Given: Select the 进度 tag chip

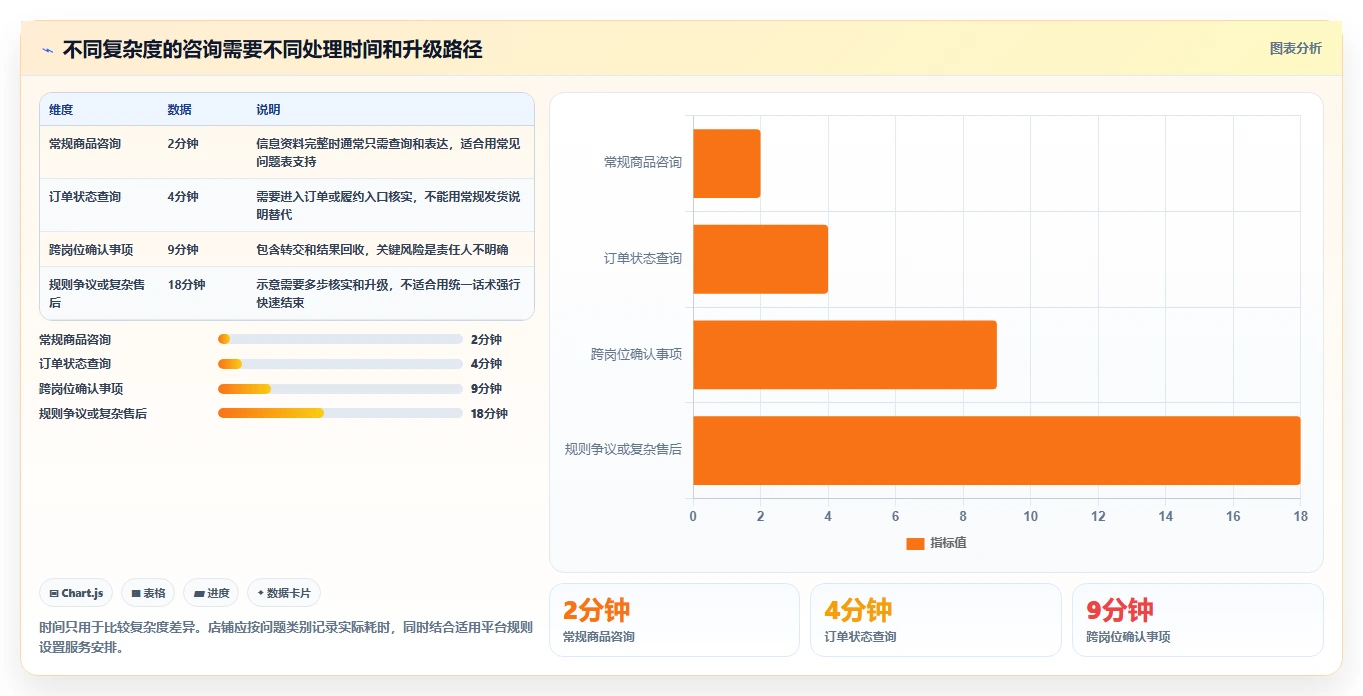Looking at the screenshot, I should [212, 593].
